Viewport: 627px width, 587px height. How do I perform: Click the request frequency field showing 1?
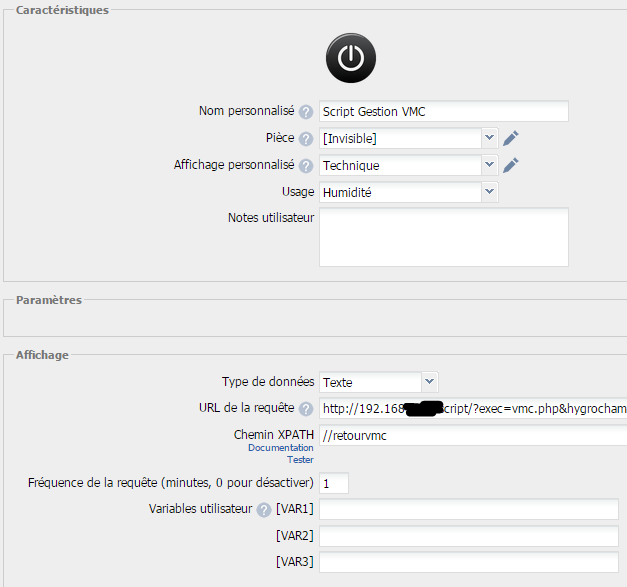[333, 484]
